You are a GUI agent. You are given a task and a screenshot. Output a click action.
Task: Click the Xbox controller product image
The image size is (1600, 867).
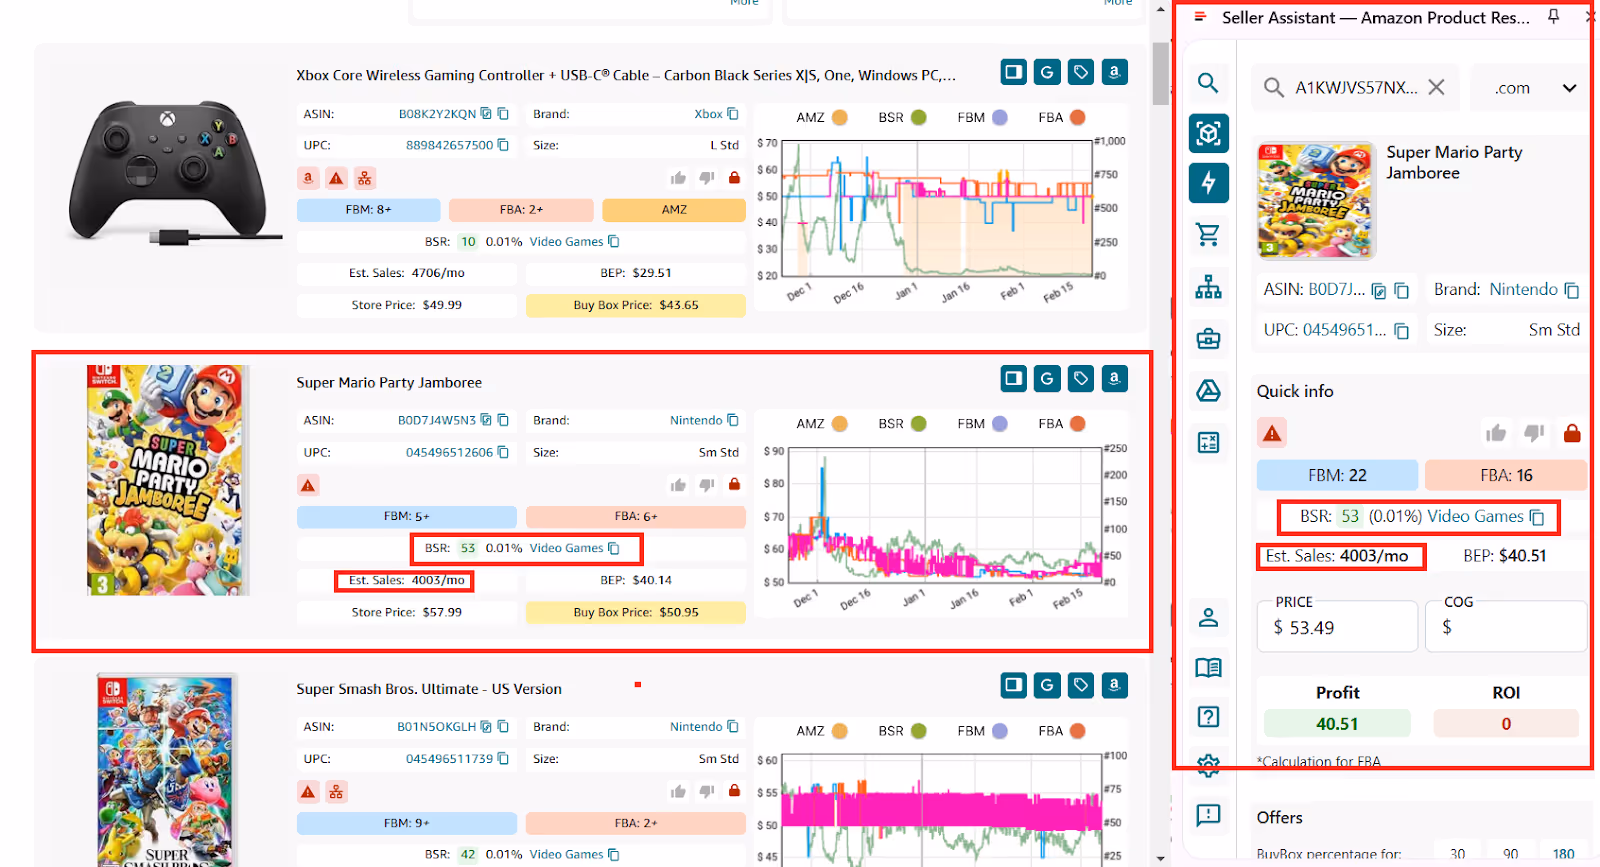[x=175, y=172]
